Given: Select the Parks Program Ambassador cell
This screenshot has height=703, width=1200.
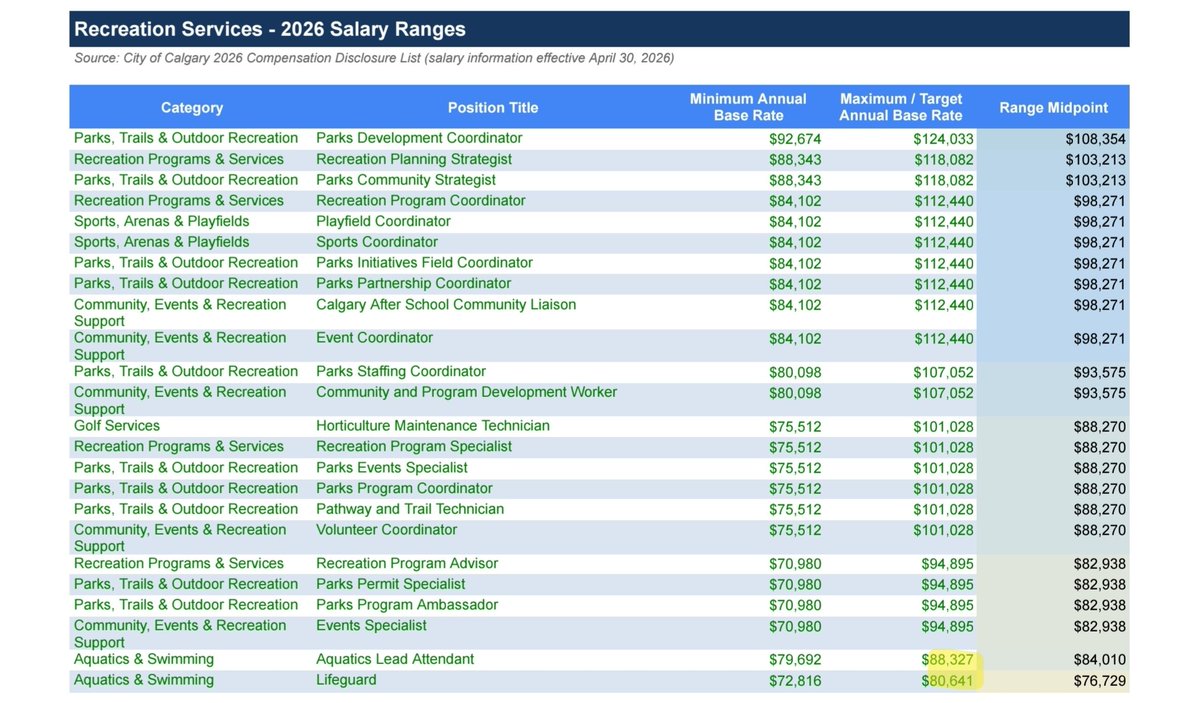Looking at the screenshot, I should tap(407, 605).
